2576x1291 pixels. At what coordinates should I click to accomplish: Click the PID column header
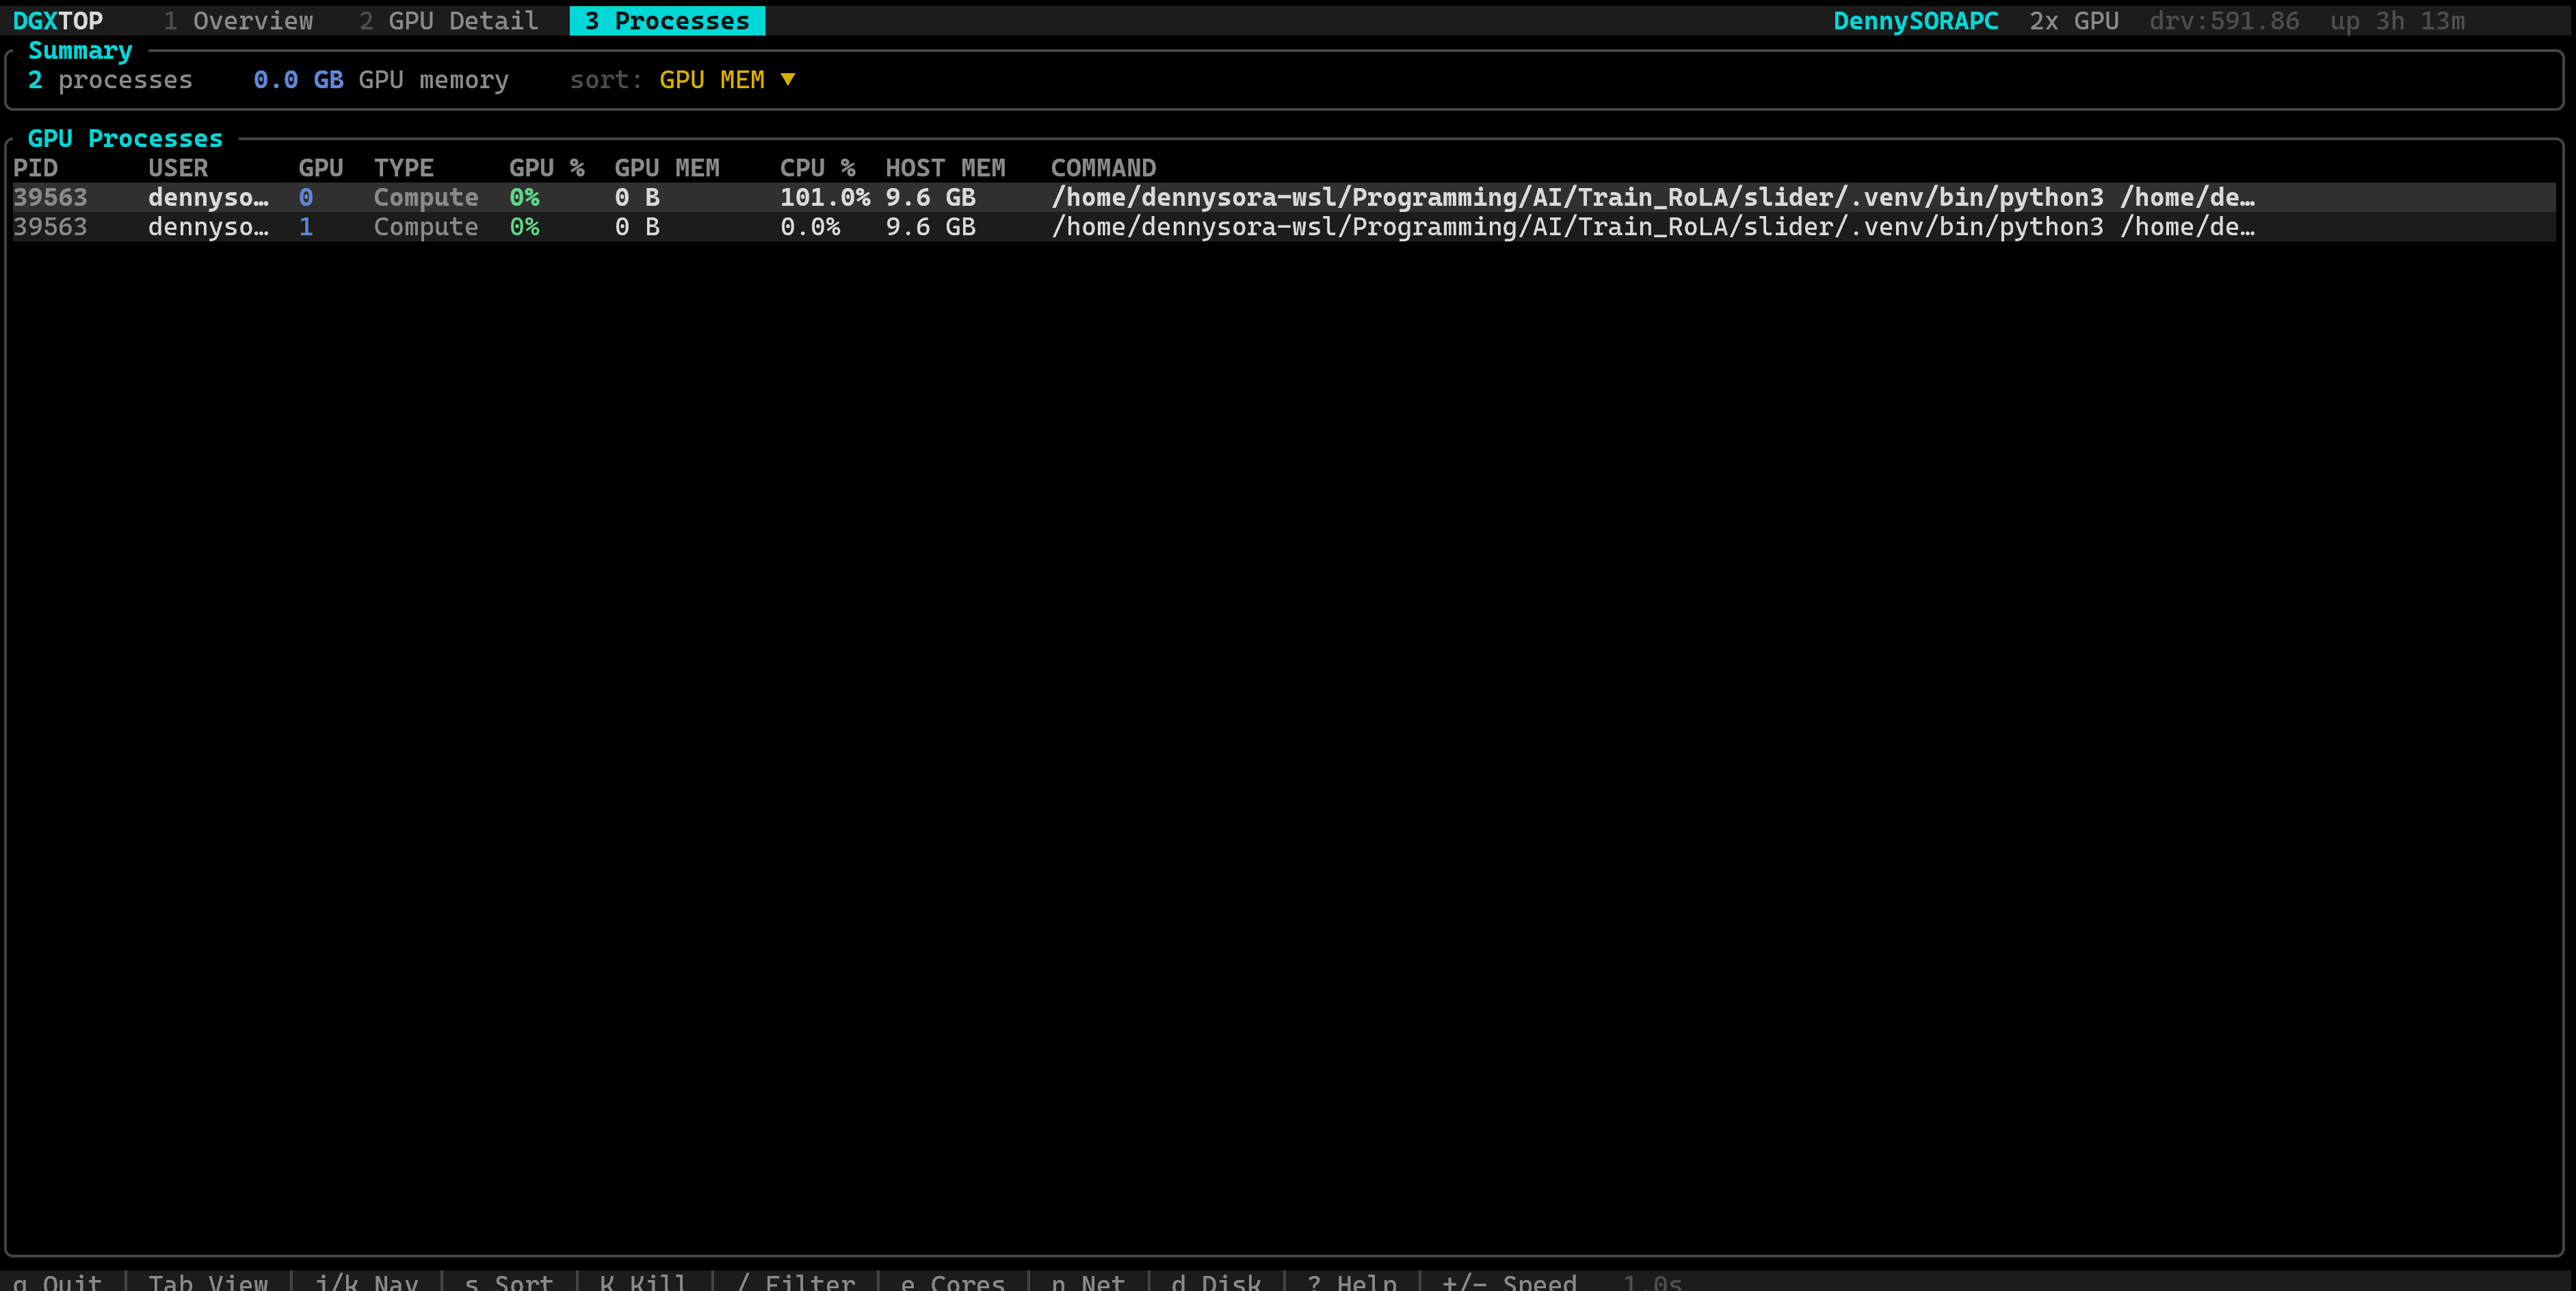tap(36, 168)
